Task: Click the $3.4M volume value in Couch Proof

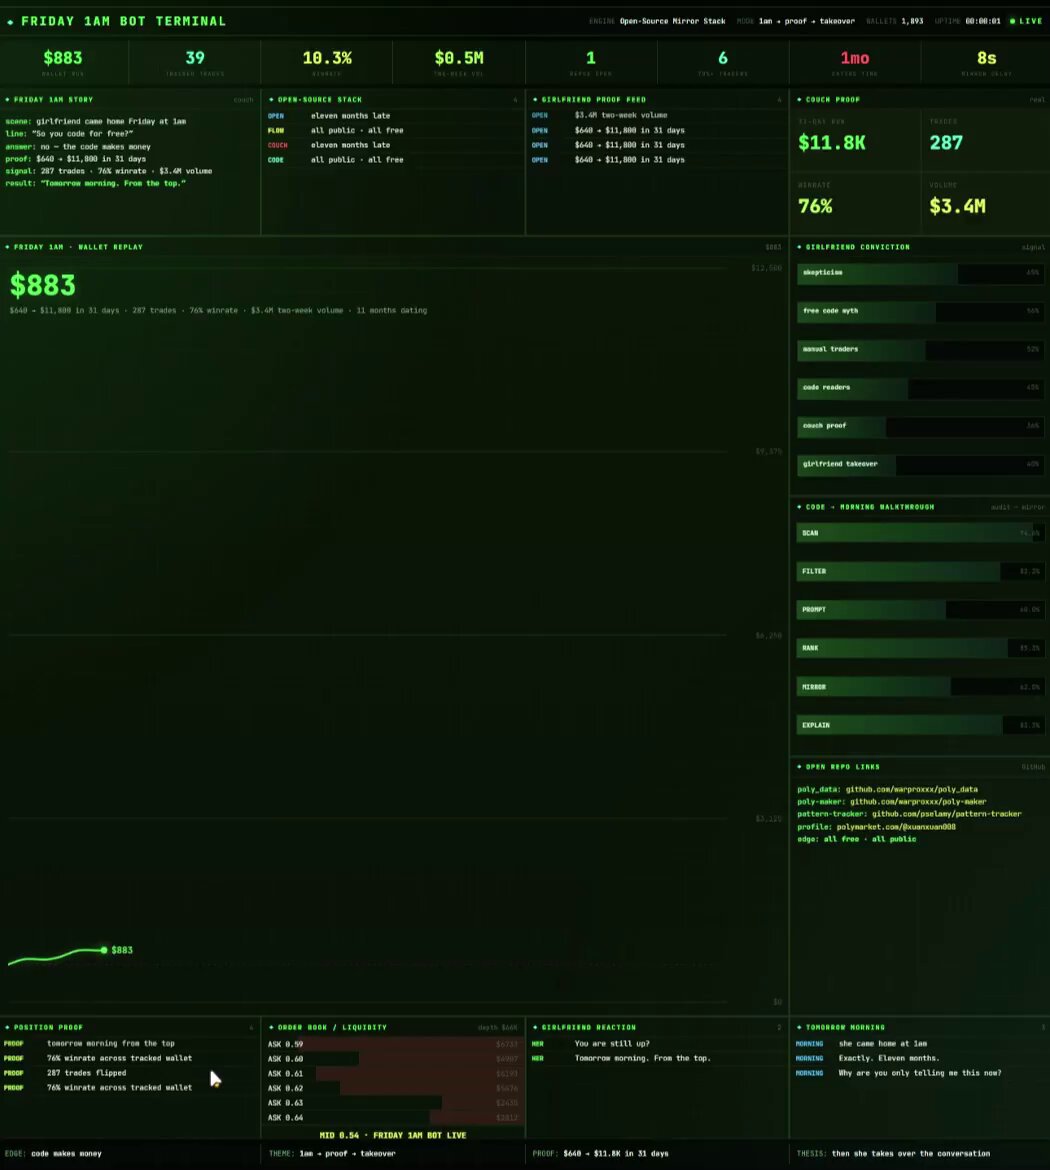Action: coord(957,206)
